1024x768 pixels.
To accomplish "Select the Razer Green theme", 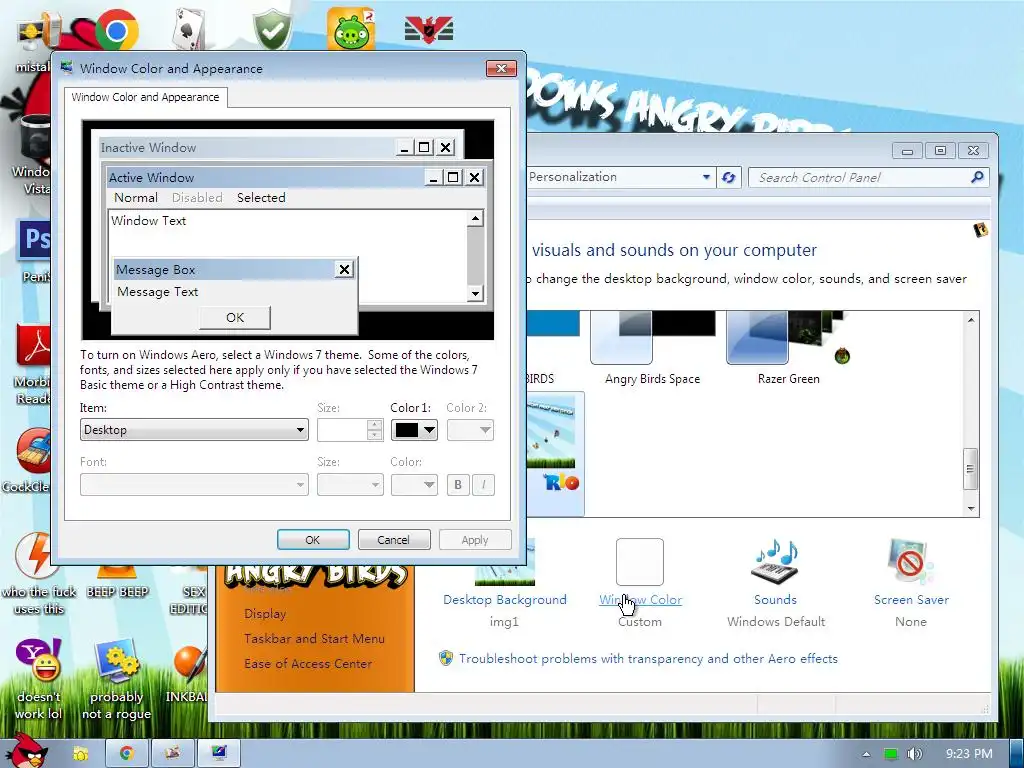I will 788,349.
